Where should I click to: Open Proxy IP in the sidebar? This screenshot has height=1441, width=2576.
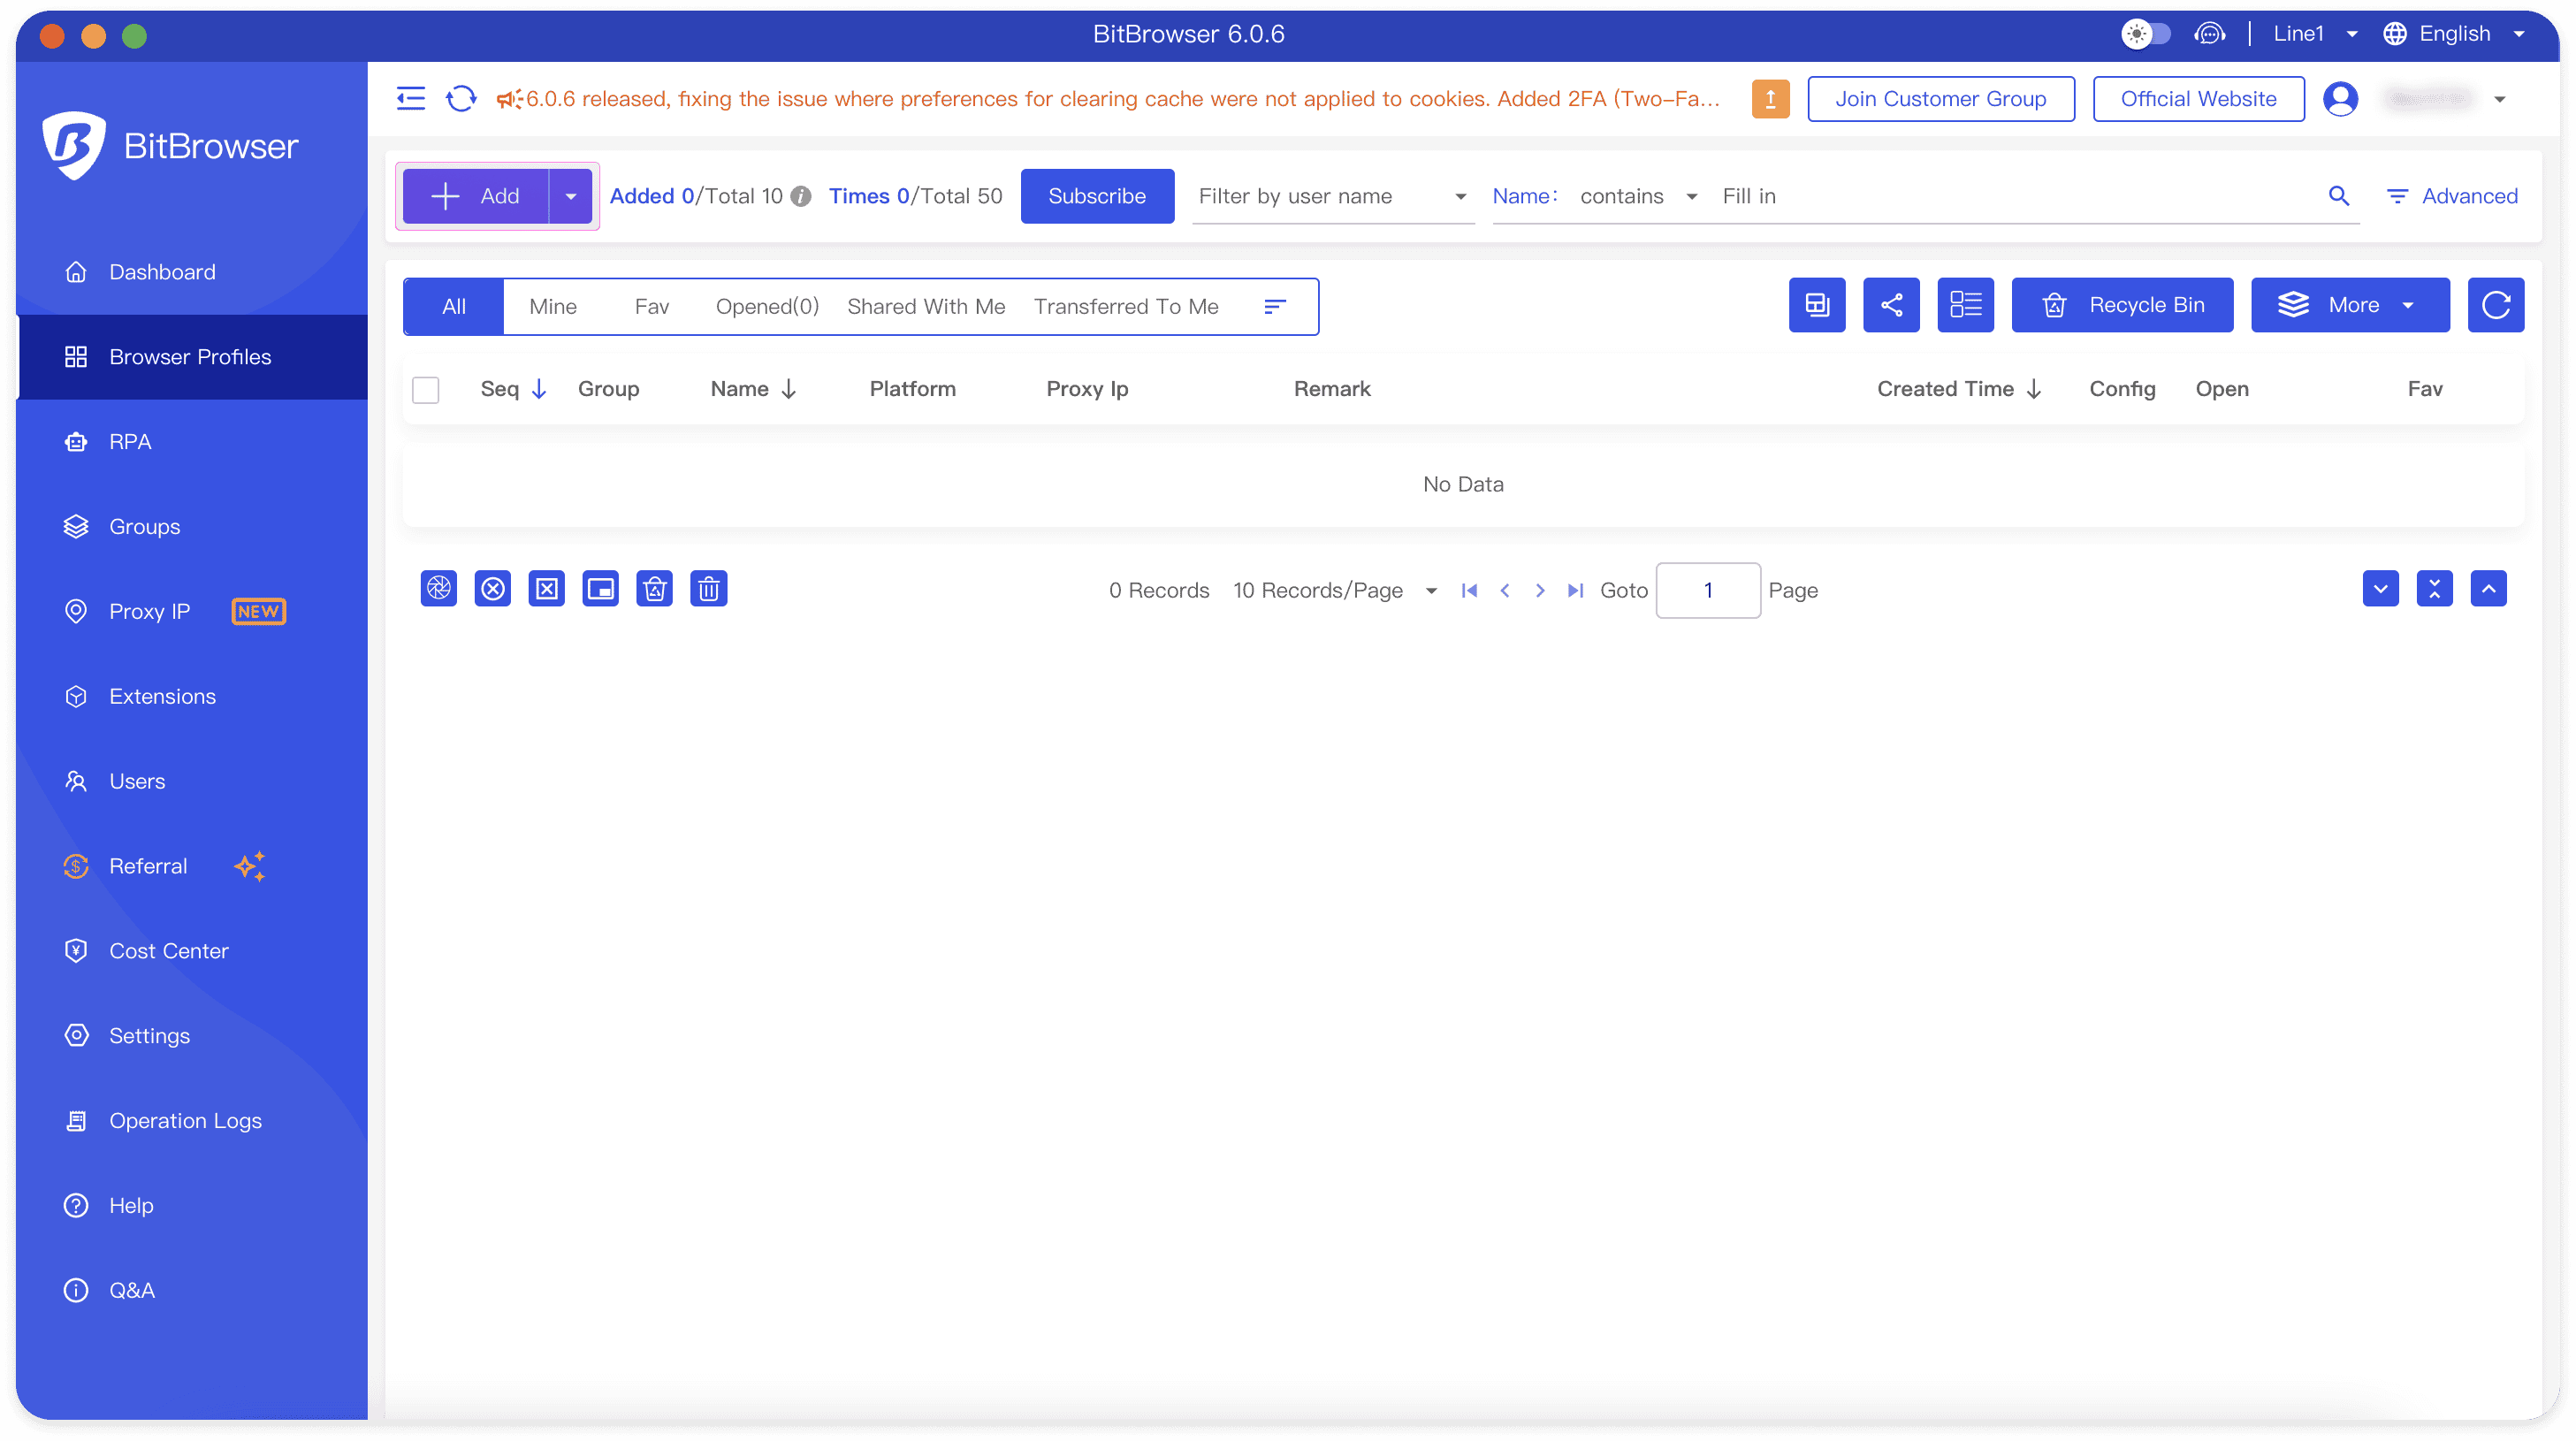(x=192, y=612)
